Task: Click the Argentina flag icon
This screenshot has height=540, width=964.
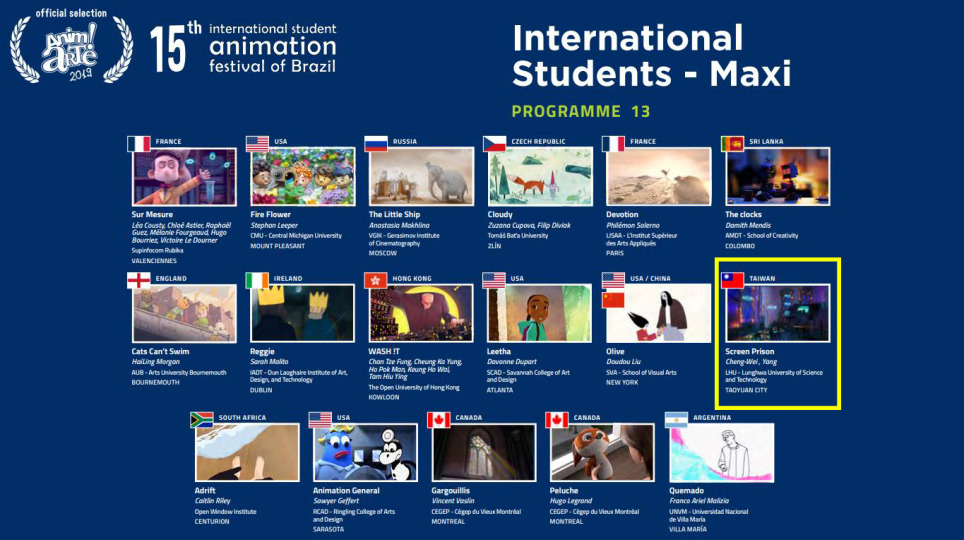Action: click(x=676, y=419)
